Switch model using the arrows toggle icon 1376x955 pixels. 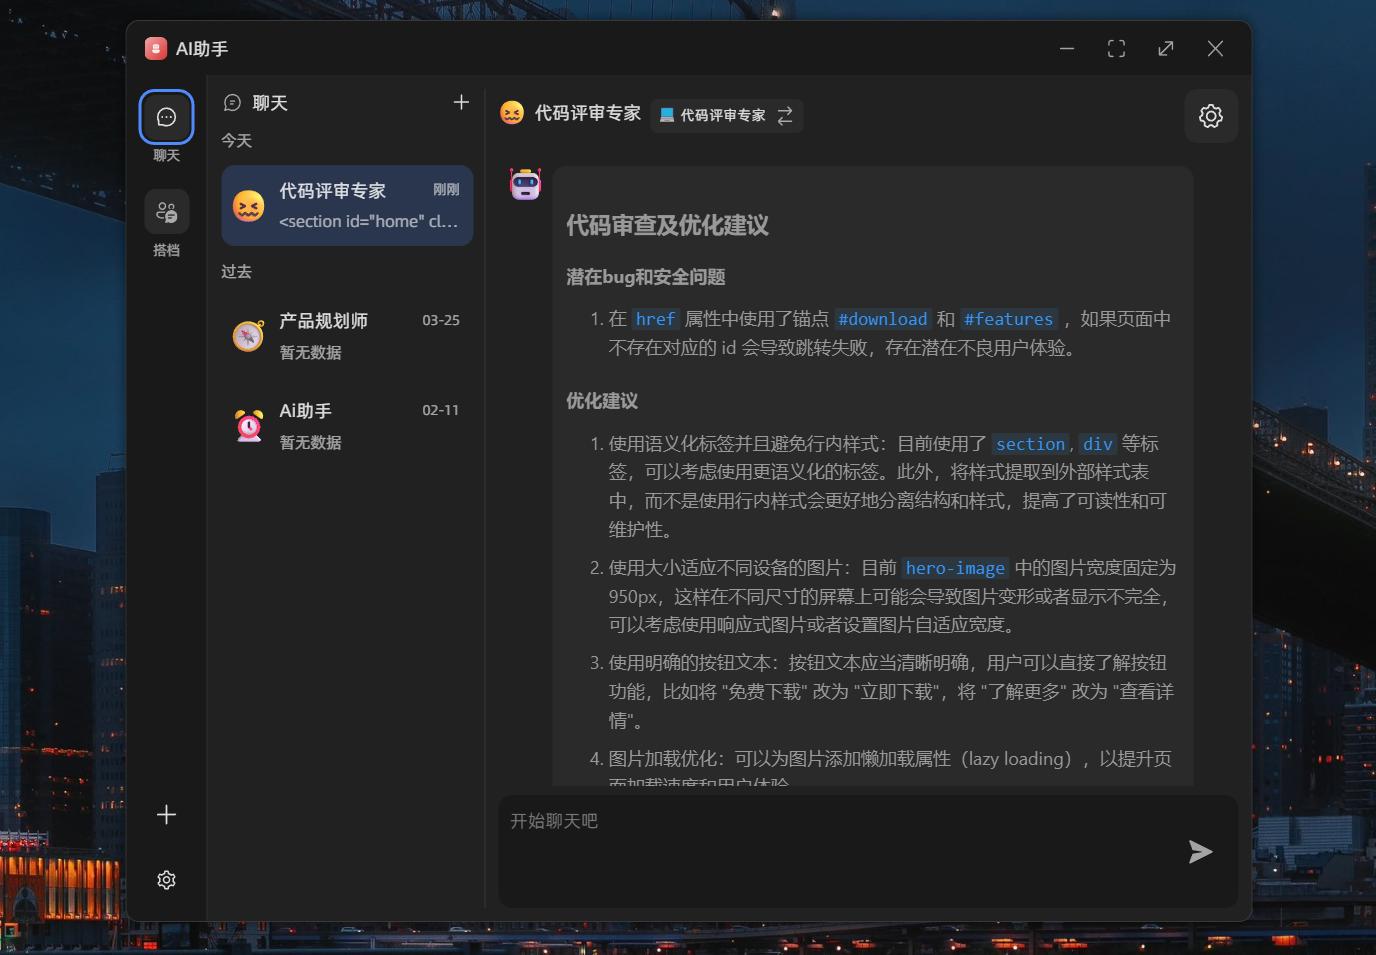pyautogui.click(x=786, y=115)
